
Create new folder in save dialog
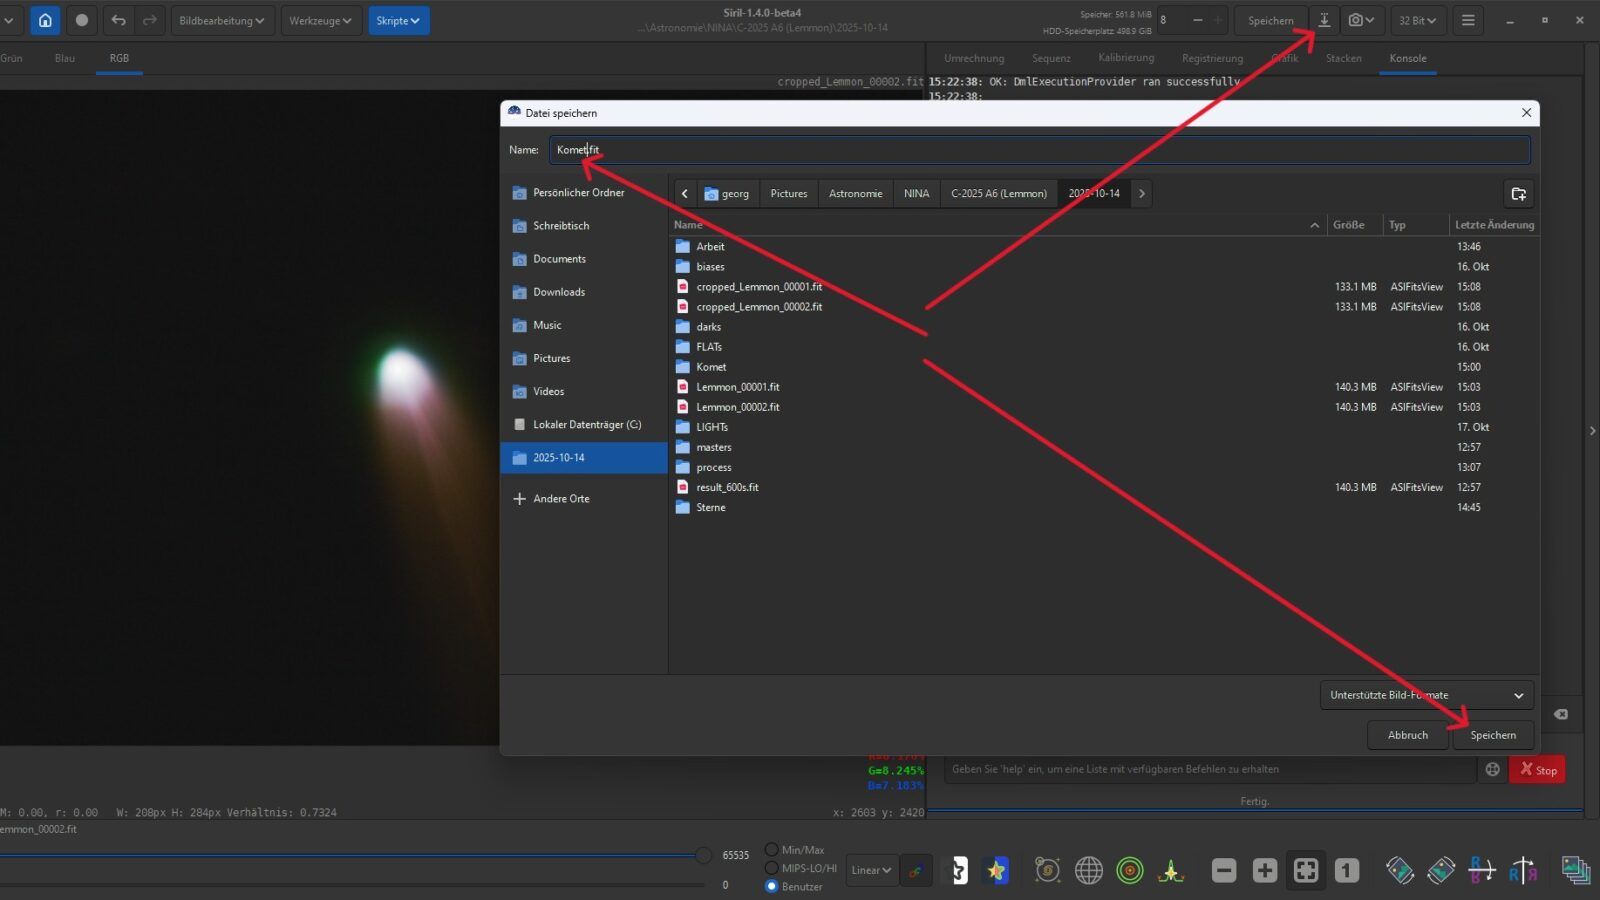(1518, 193)
